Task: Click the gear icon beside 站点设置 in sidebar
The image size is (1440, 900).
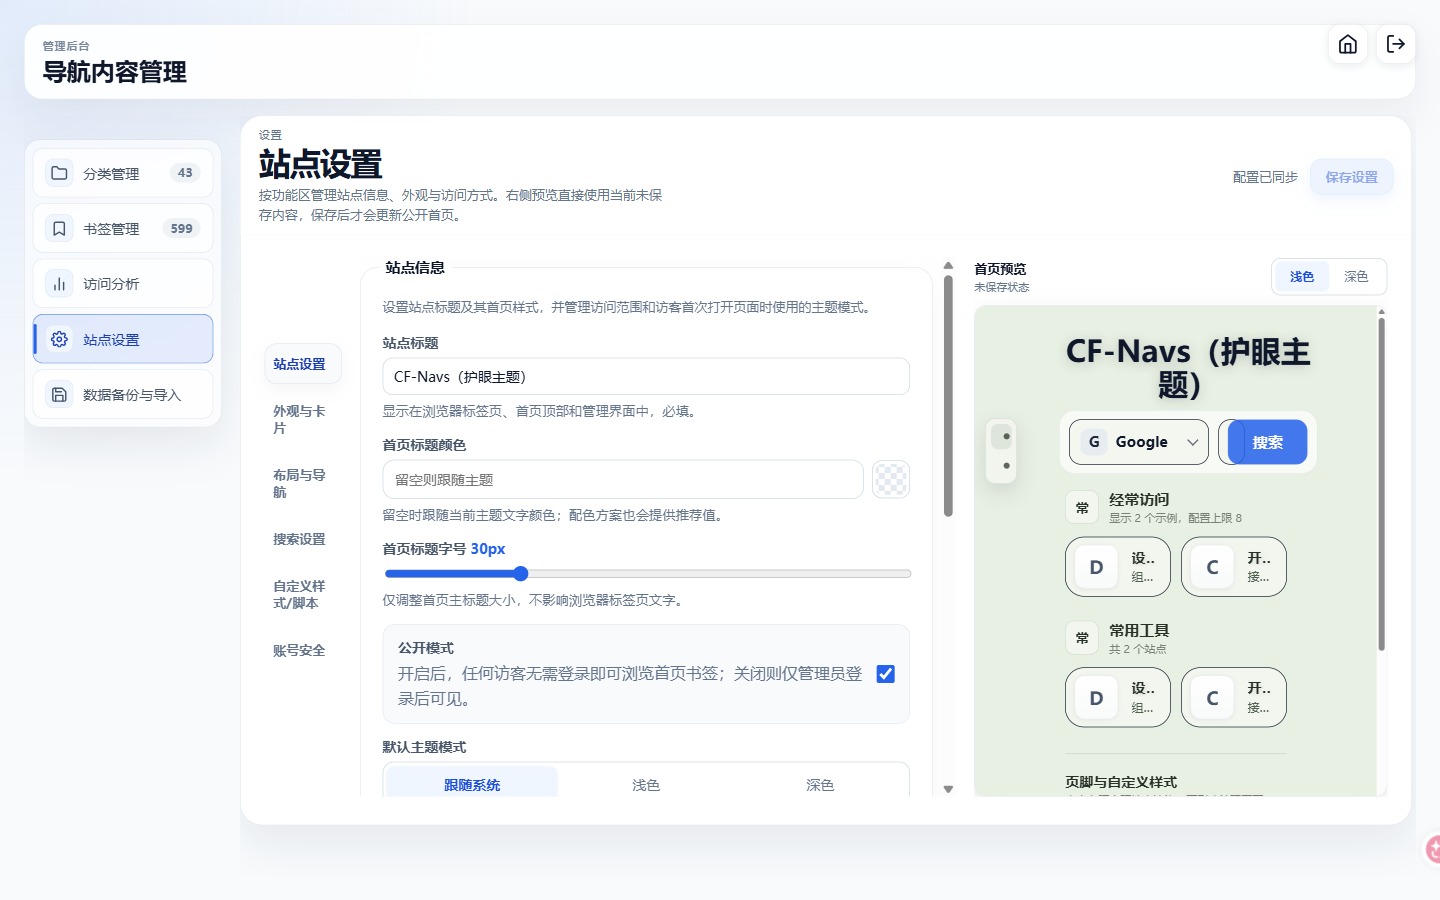Action: (x=59, y=339)
